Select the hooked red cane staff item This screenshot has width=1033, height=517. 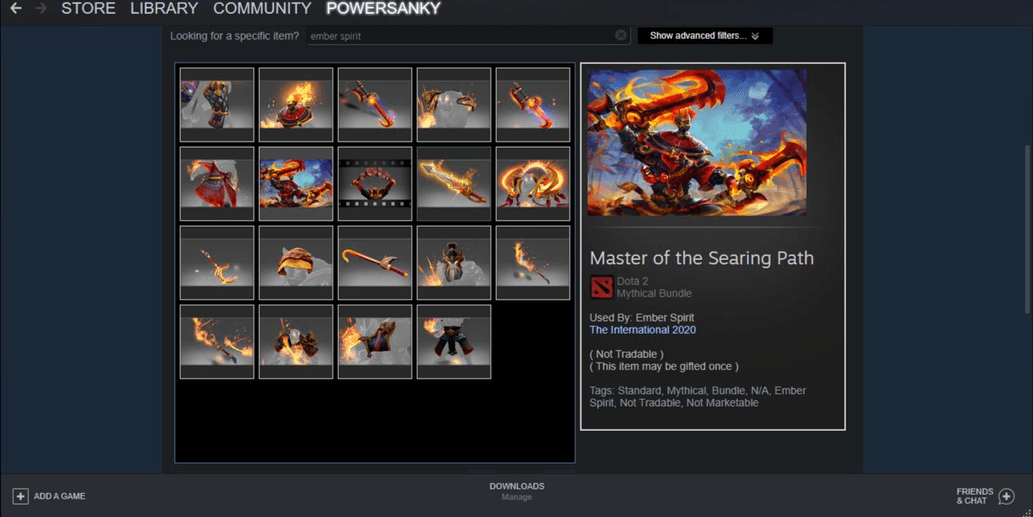click(x=375, y=263)
